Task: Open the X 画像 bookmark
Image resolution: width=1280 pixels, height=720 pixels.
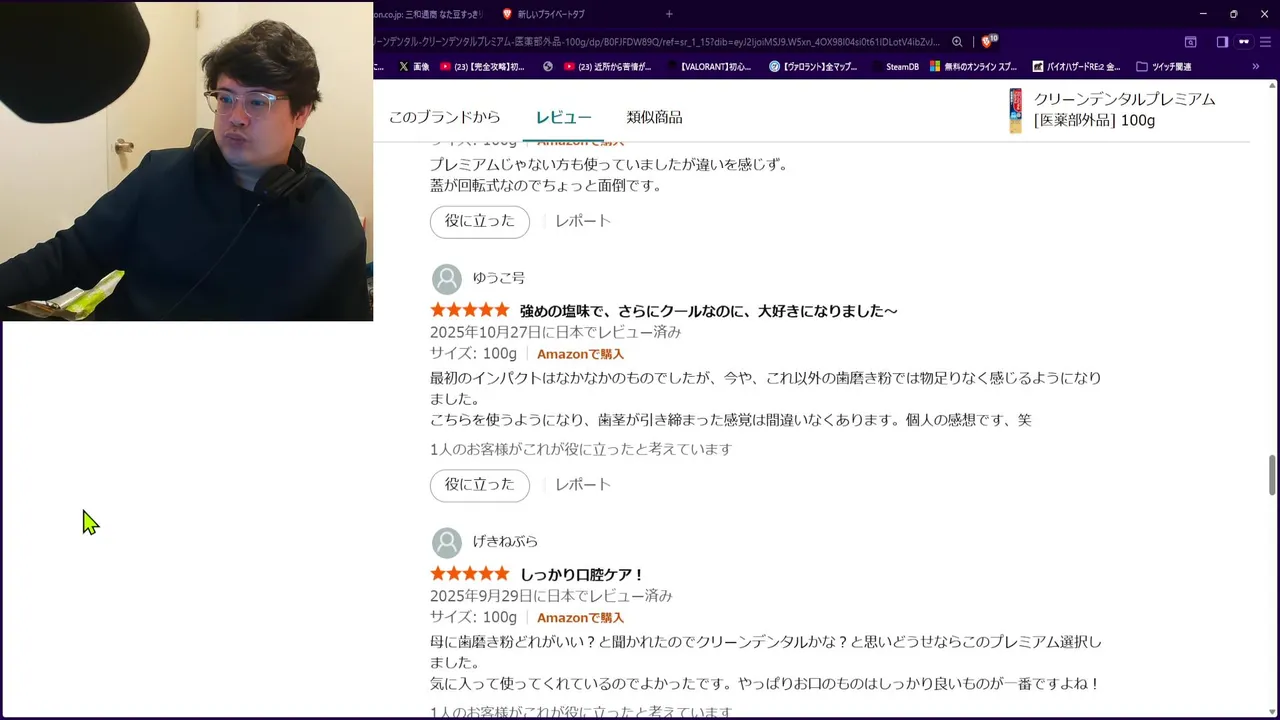Action: coord(414,67)
